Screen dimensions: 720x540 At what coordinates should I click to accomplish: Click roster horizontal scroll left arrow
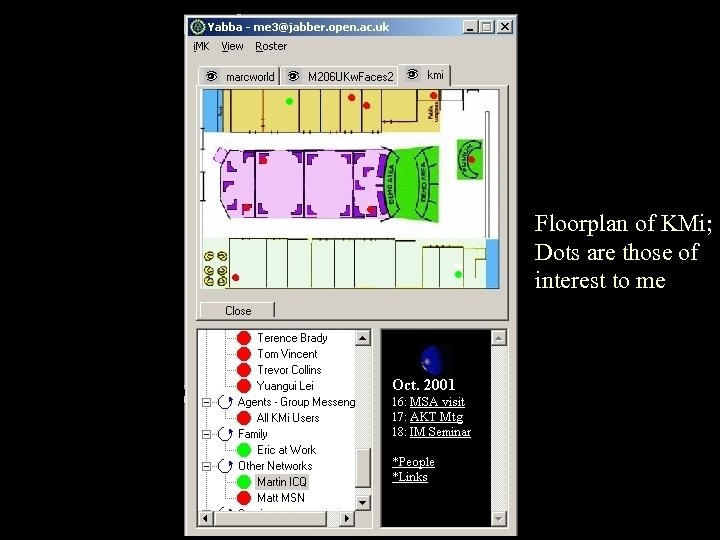pos(205,518)
